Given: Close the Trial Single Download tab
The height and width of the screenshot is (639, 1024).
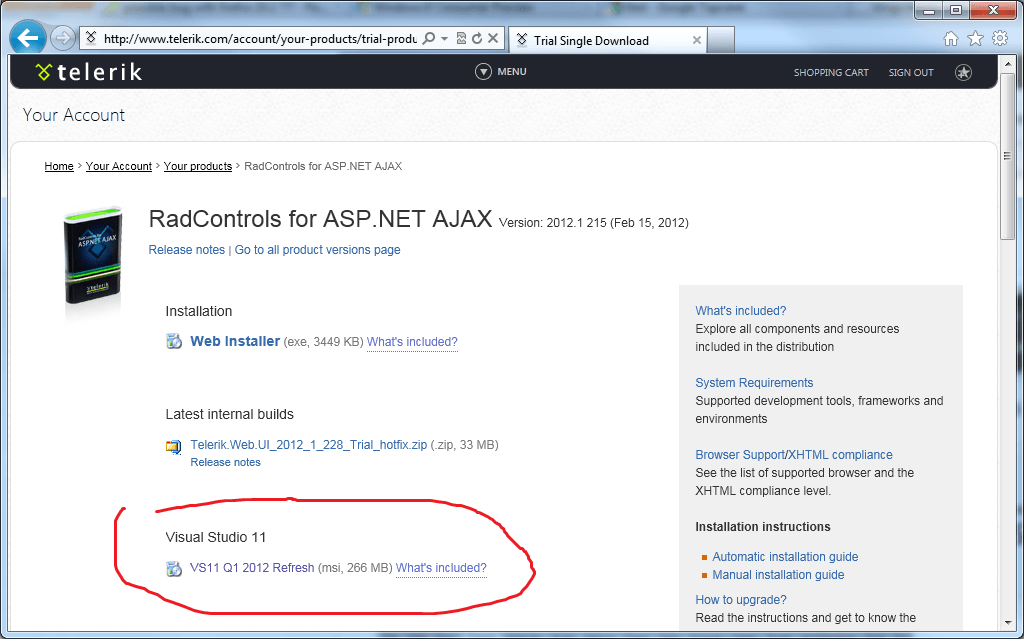Looking at the screenshot, I should 697,41.
